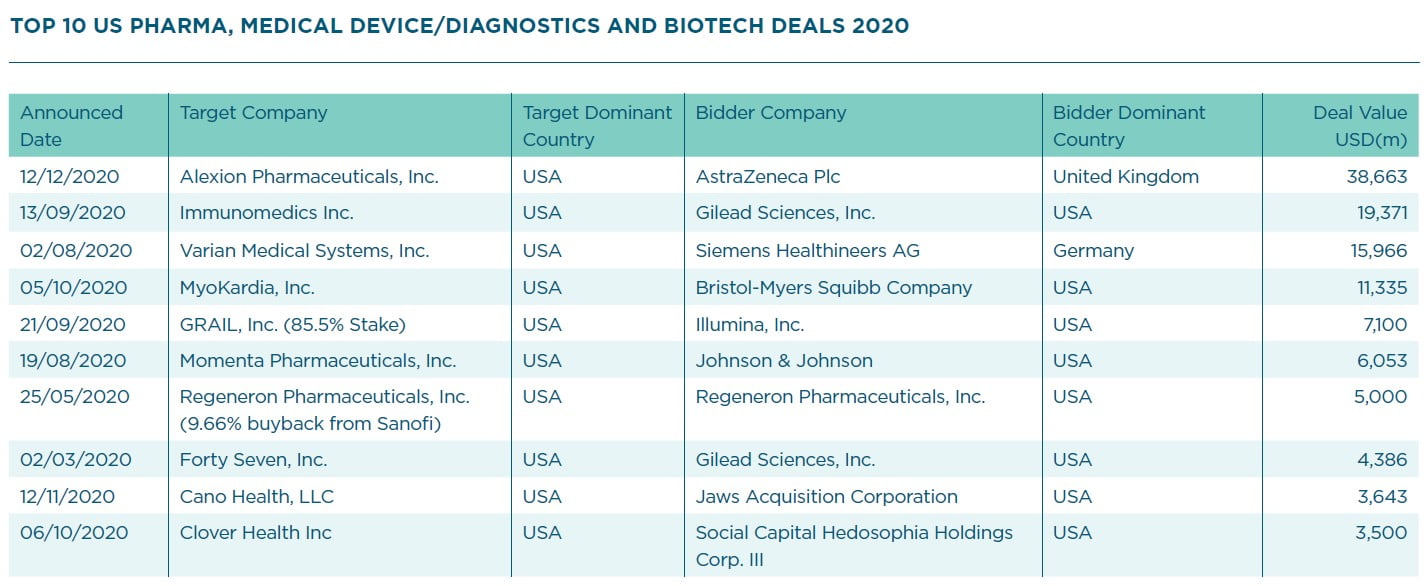Select the Target Company column header

tap(253, 113)
